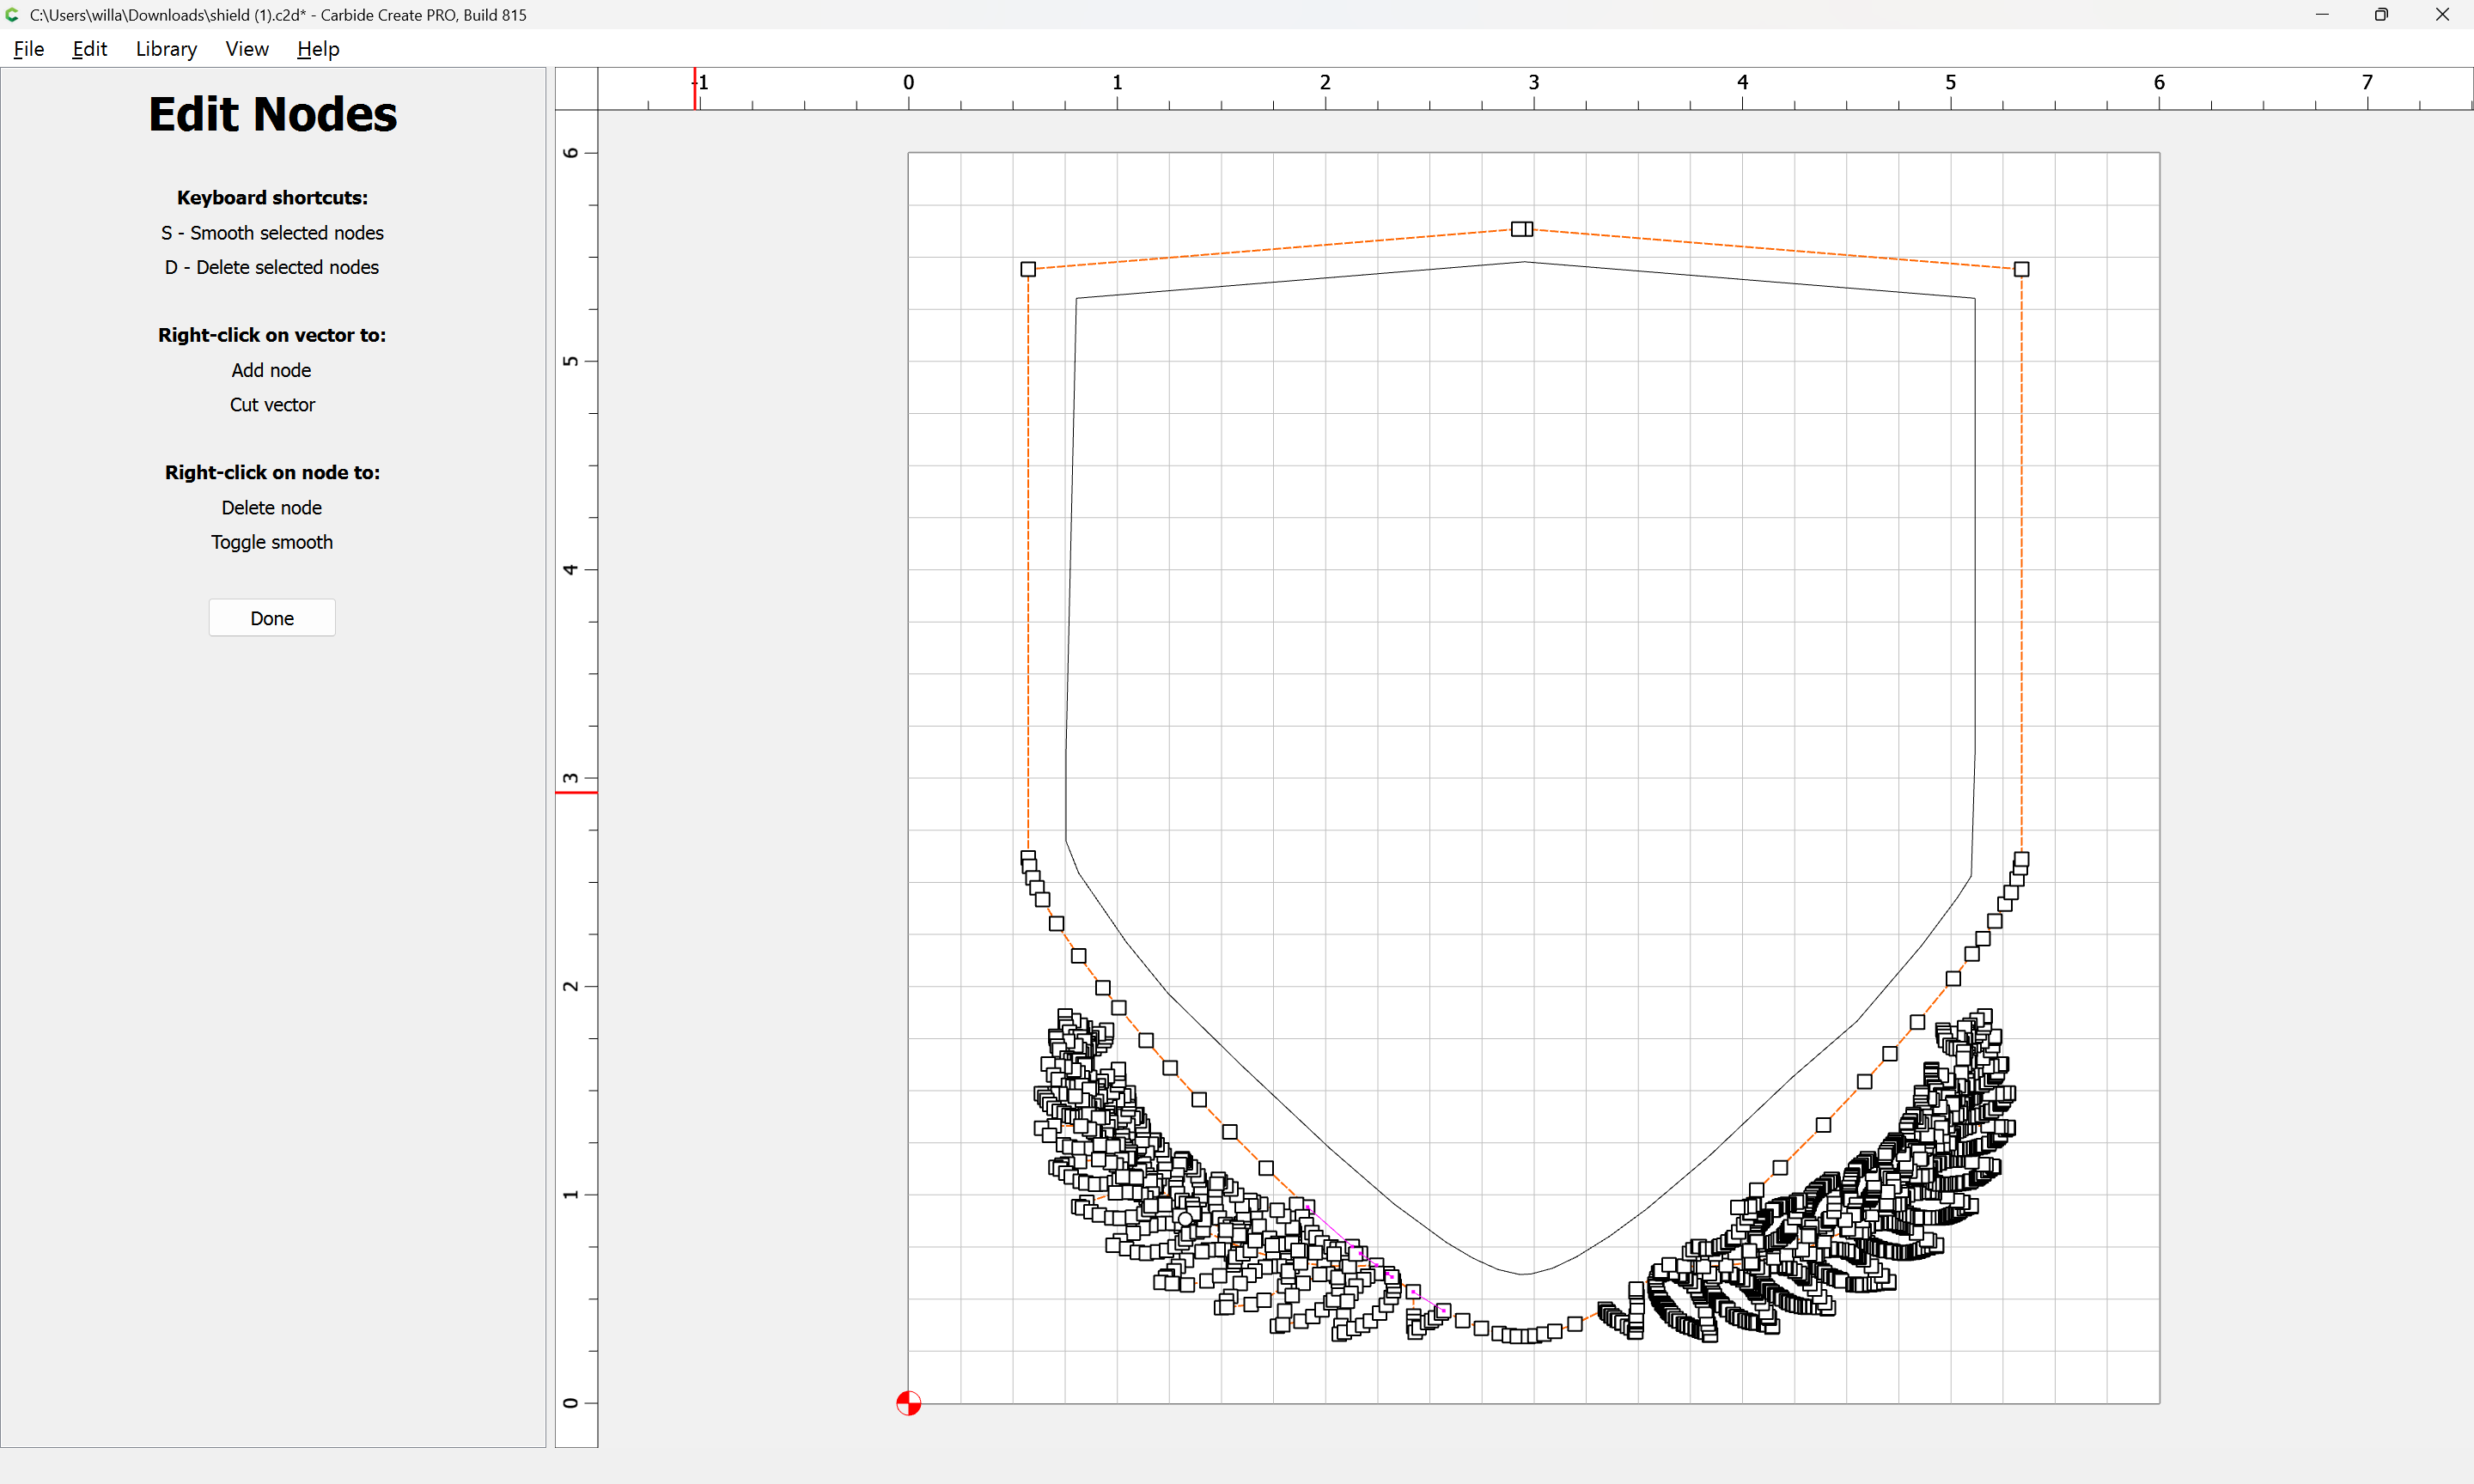Click the Done button
2474x1484 pixels.
pyautogui.click(x=272, y=618)
